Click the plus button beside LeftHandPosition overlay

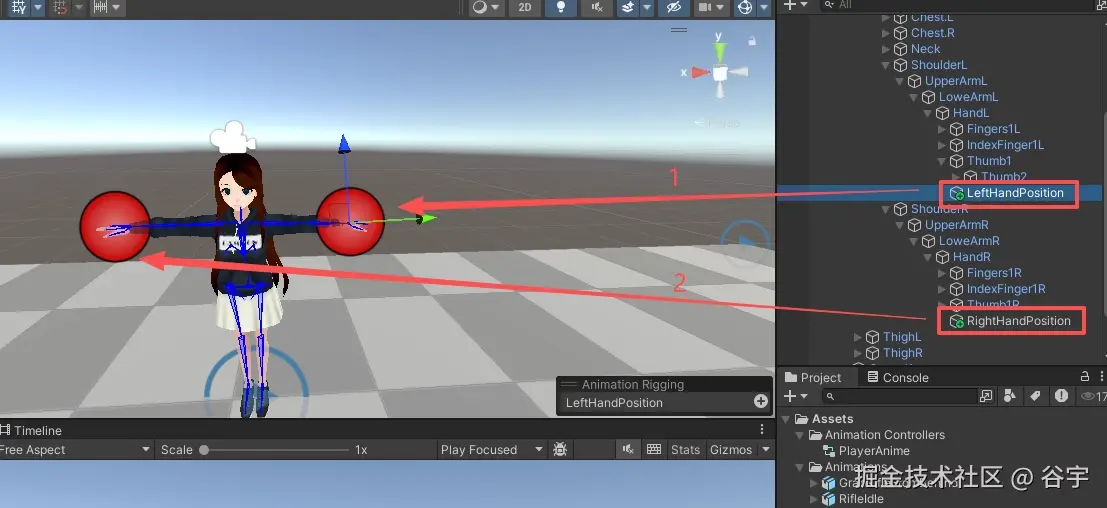(761, 401)
